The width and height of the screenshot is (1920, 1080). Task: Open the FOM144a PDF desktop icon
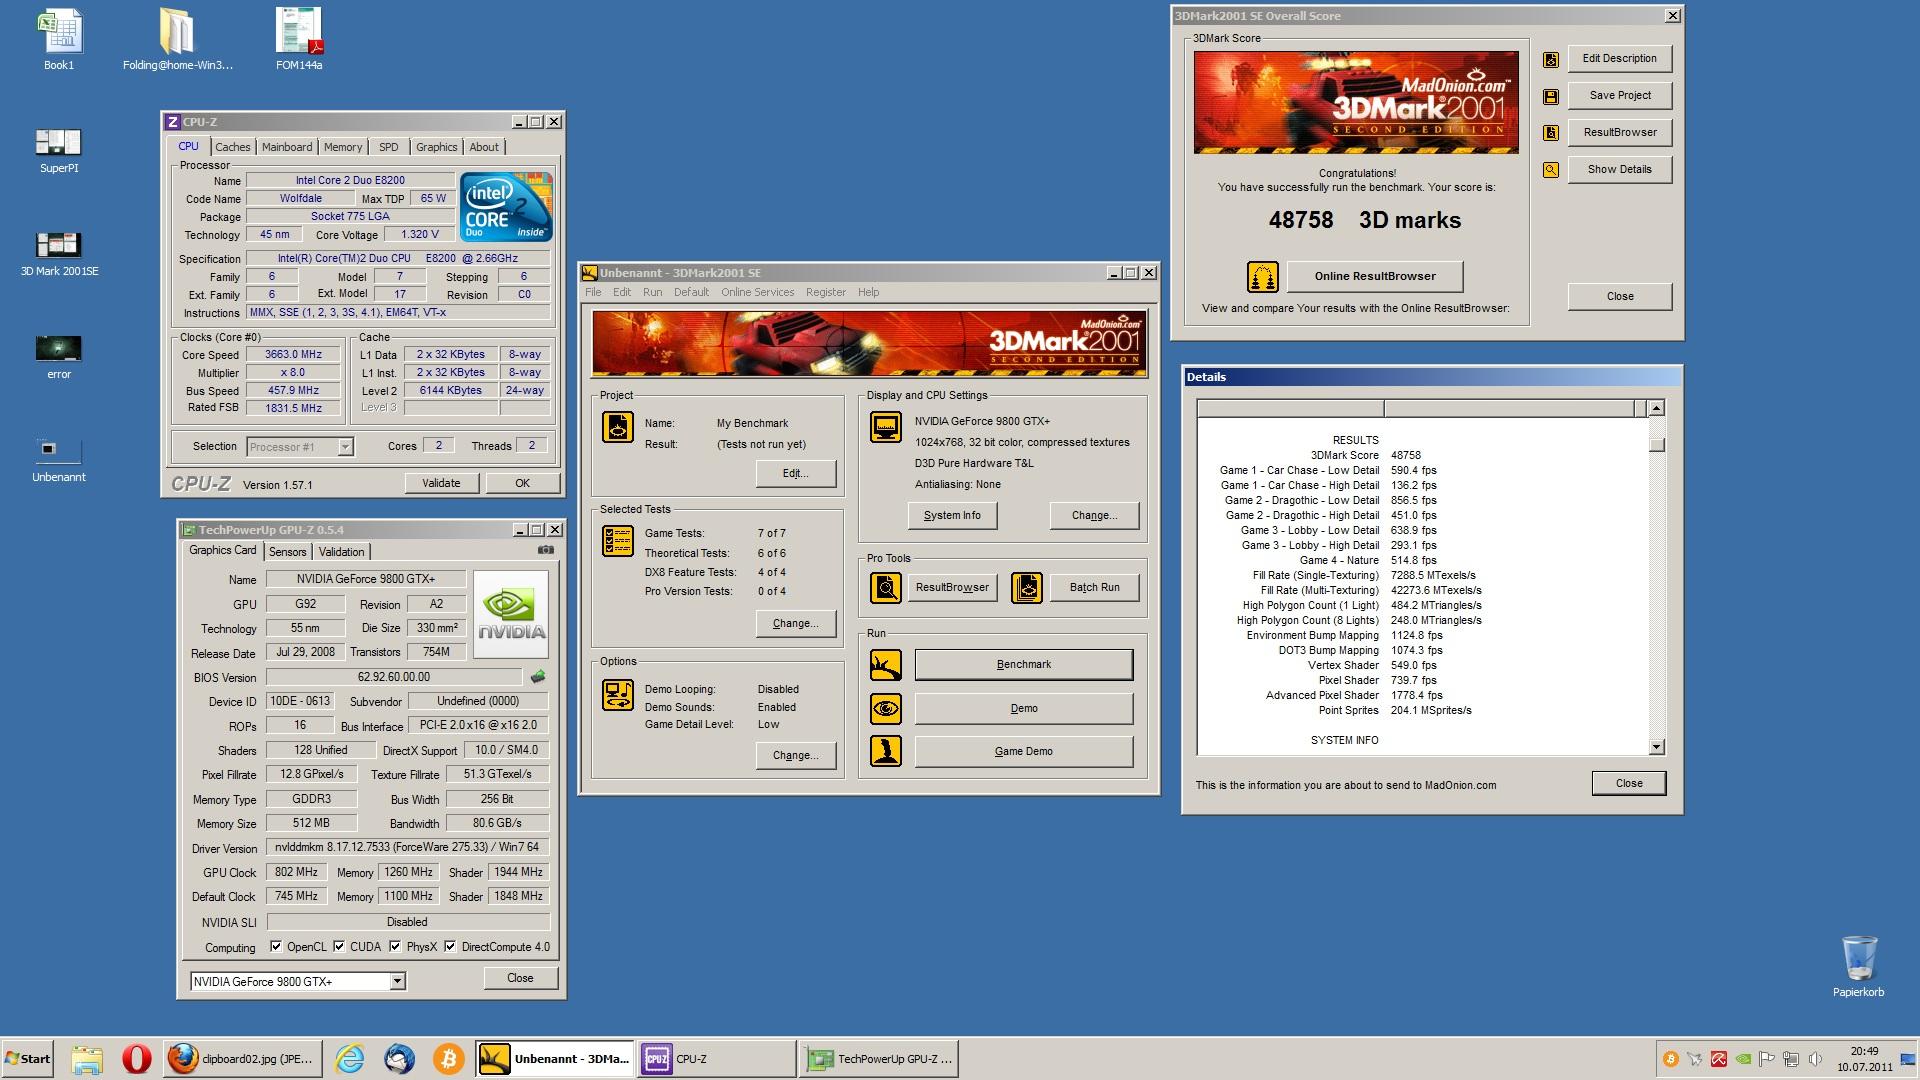(299, 38)
